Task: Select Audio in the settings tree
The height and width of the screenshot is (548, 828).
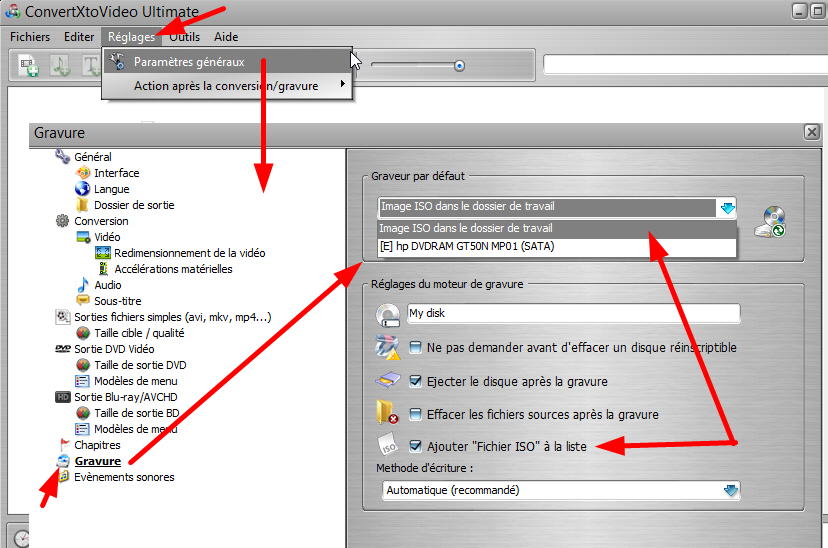Action: point(108,285)
